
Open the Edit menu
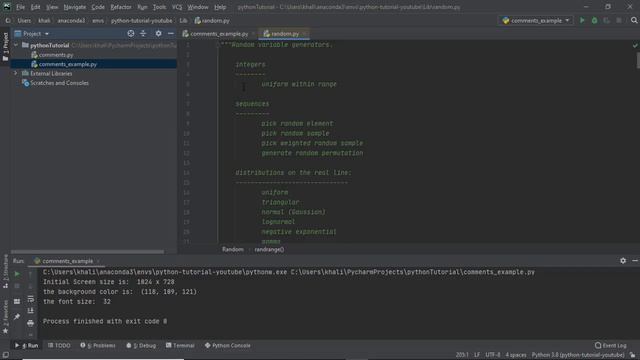[x=36, y=7]
